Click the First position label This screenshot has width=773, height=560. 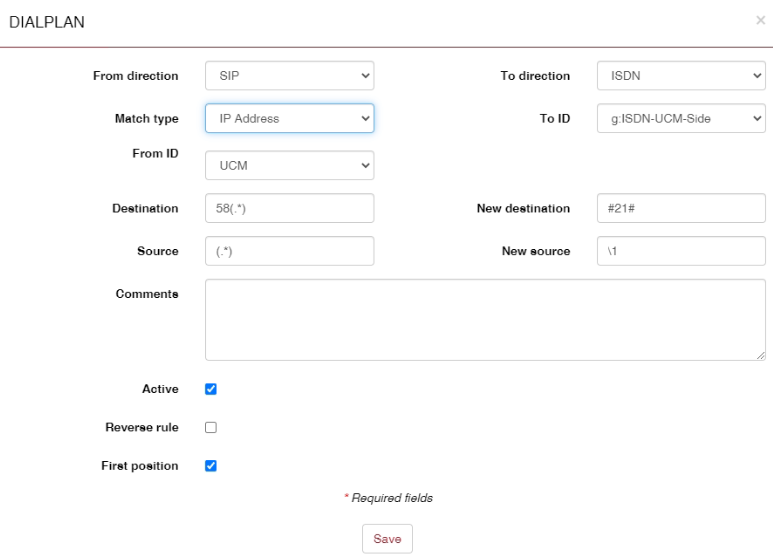point(140,466)
